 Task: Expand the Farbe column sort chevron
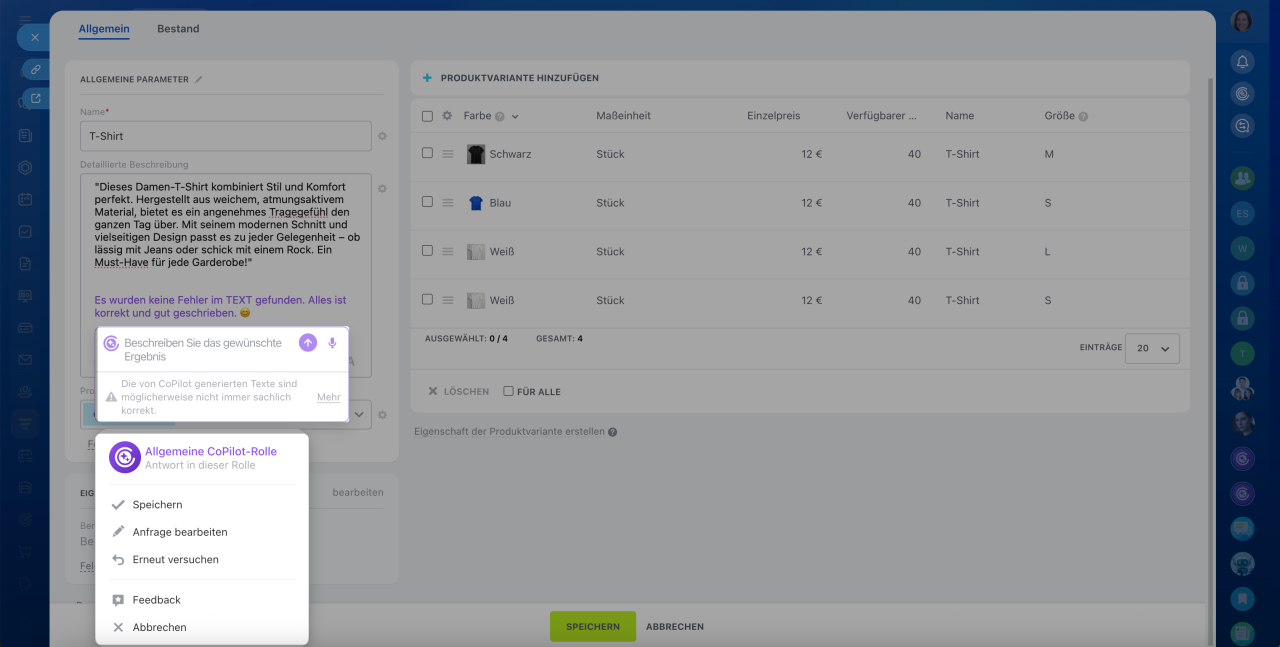515,117
